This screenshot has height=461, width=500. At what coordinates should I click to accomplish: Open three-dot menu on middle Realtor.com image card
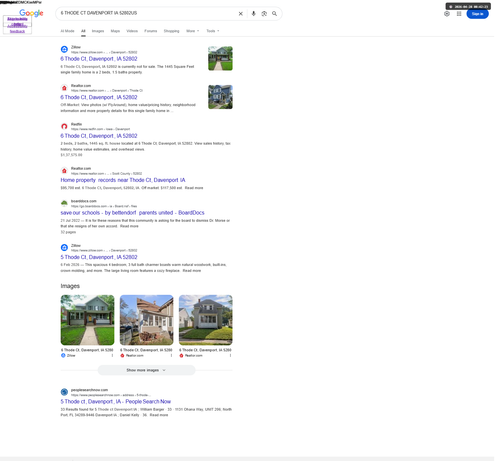tap(171, 356)
